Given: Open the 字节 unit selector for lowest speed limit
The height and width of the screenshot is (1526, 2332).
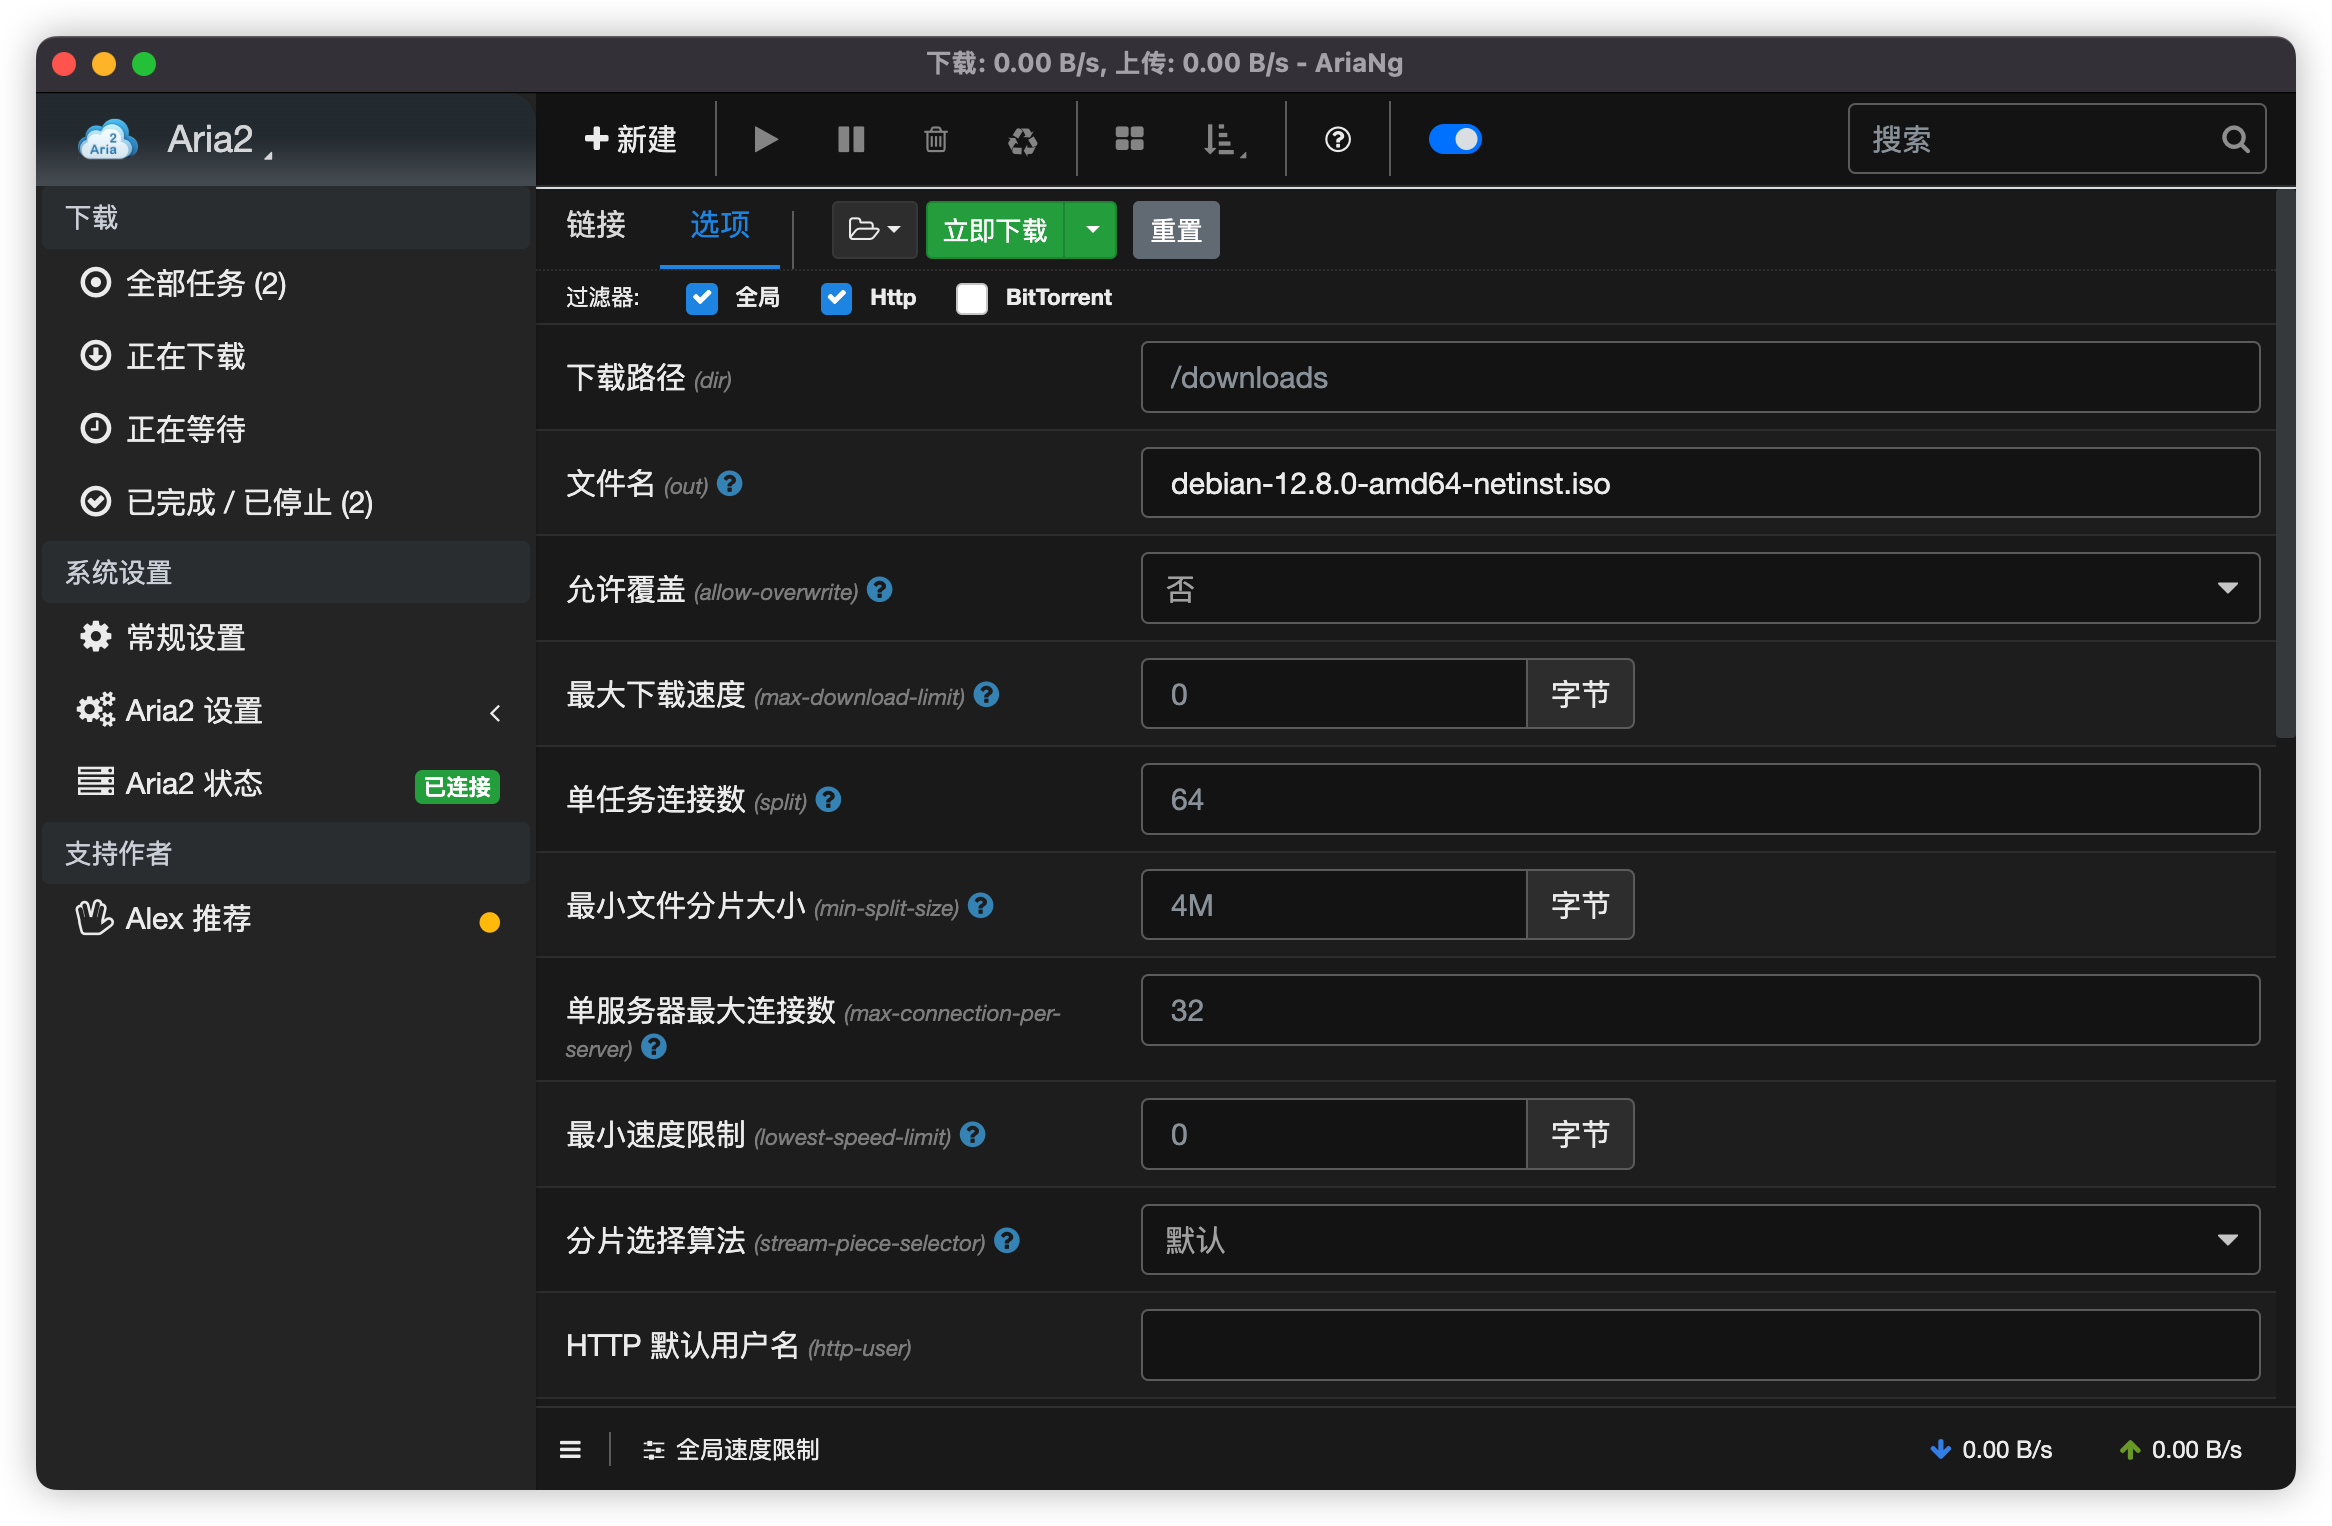Looking at the screenshot, I should click(1580, 1134).
